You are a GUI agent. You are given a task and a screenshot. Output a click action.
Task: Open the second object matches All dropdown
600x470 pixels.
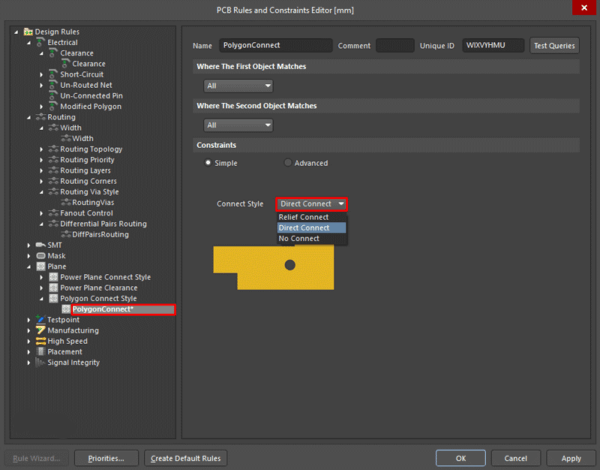(238, 125)
